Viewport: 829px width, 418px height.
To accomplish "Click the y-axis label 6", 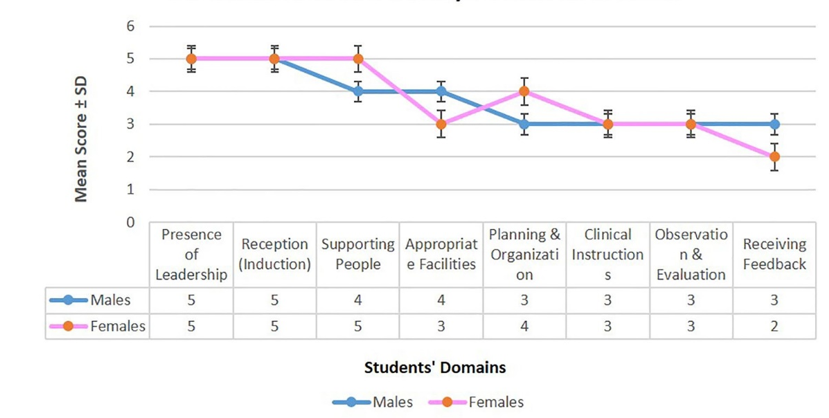I will [x=128, y=25].
